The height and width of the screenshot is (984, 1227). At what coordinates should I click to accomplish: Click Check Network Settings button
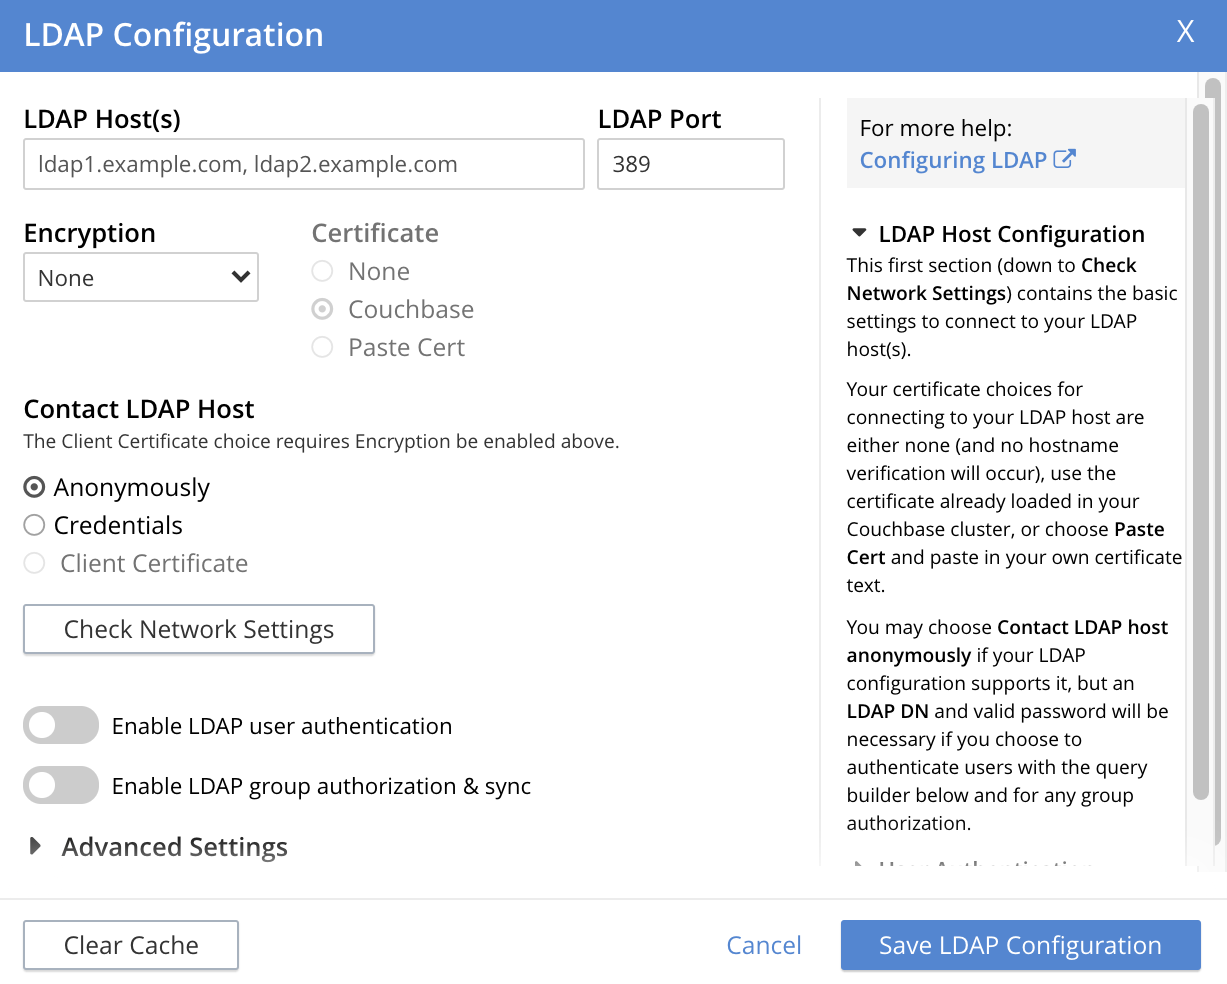coord(199,629)
